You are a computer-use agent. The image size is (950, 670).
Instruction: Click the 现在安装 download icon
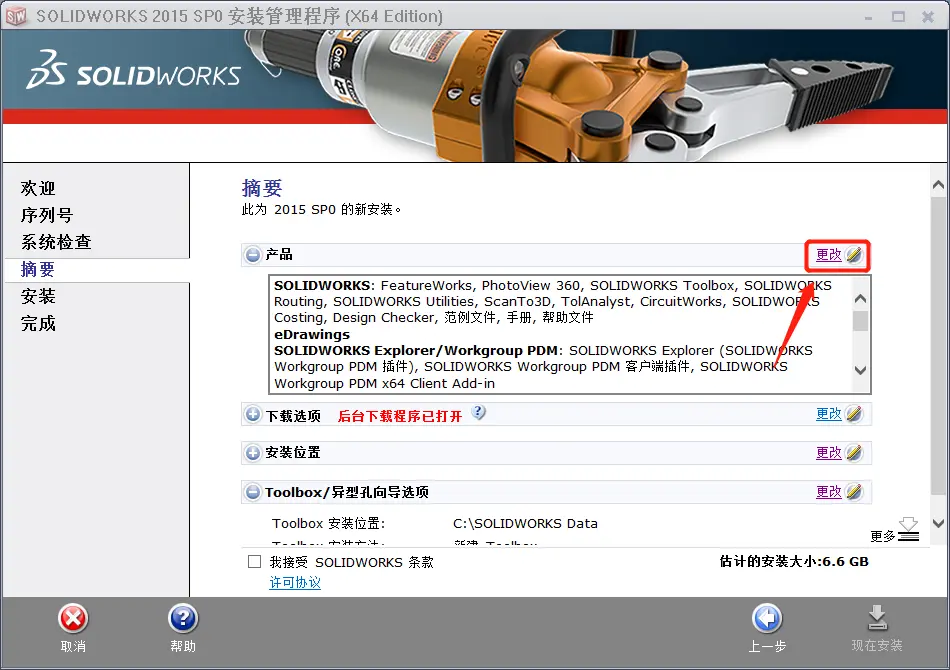[877, 618]
